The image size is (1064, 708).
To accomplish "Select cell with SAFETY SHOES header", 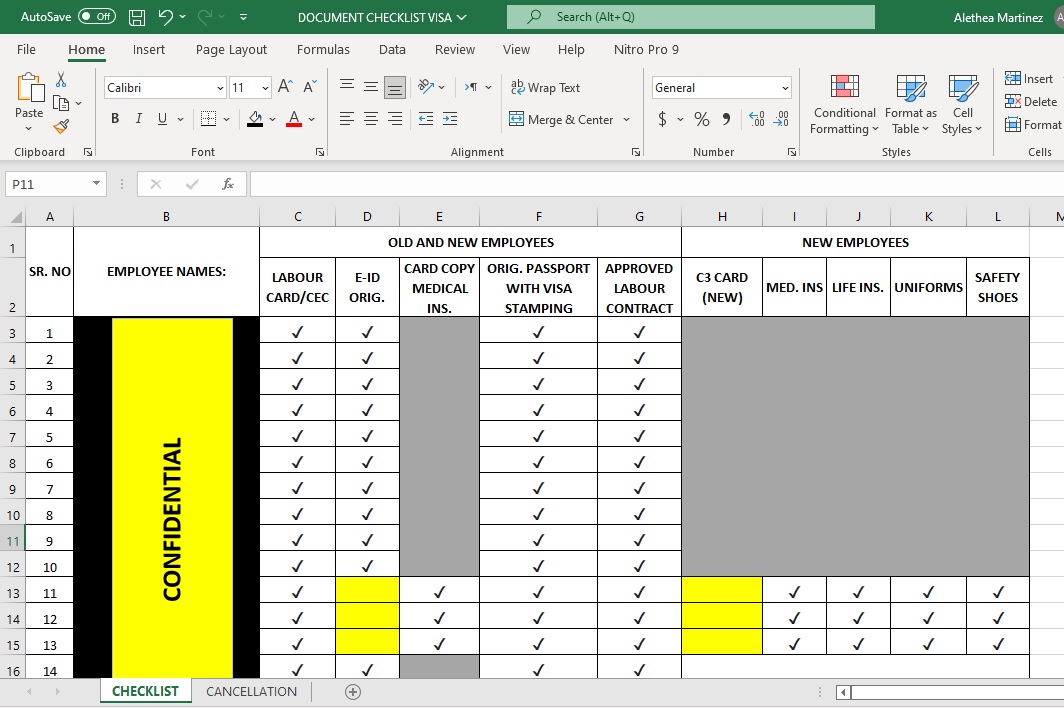I will pos(998,287).
